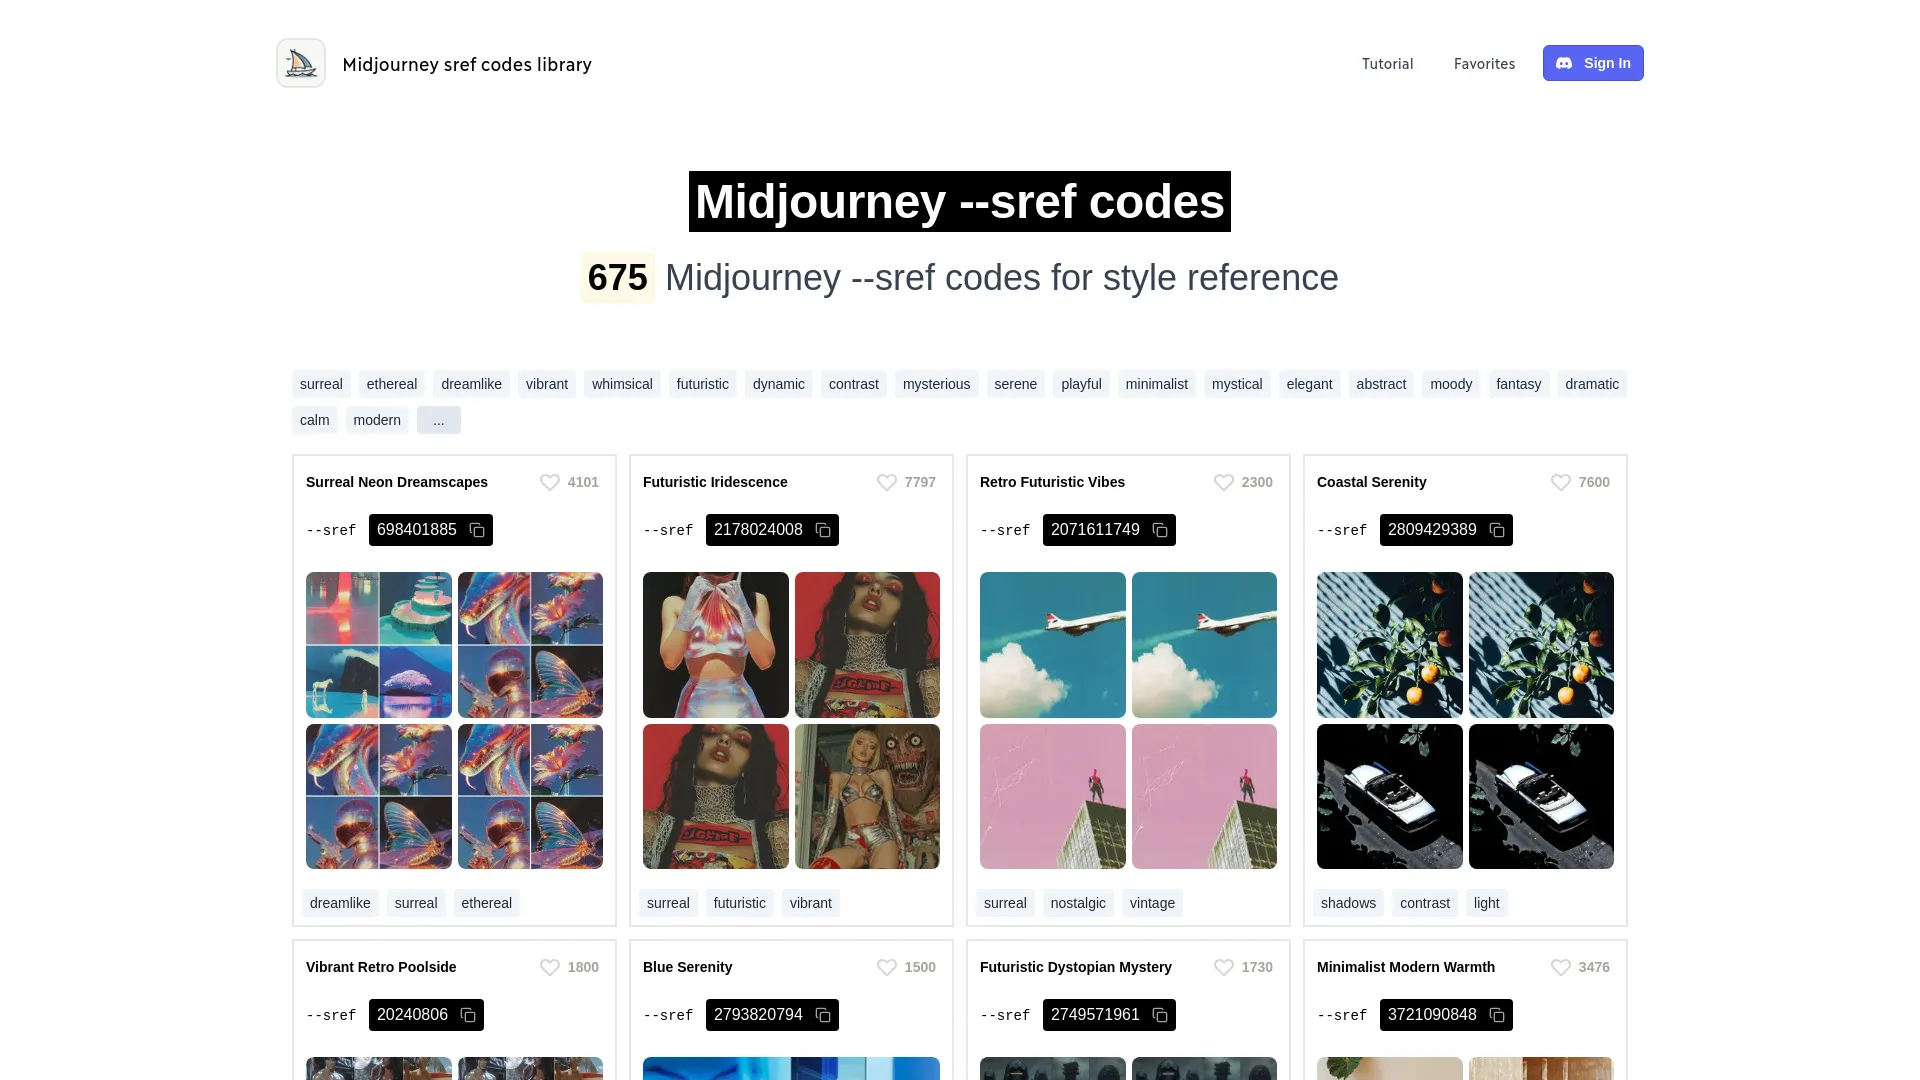Click the copy icon for sref 698401885
The height and width of the screenshot is (1080, 1920).
[476, 530]
